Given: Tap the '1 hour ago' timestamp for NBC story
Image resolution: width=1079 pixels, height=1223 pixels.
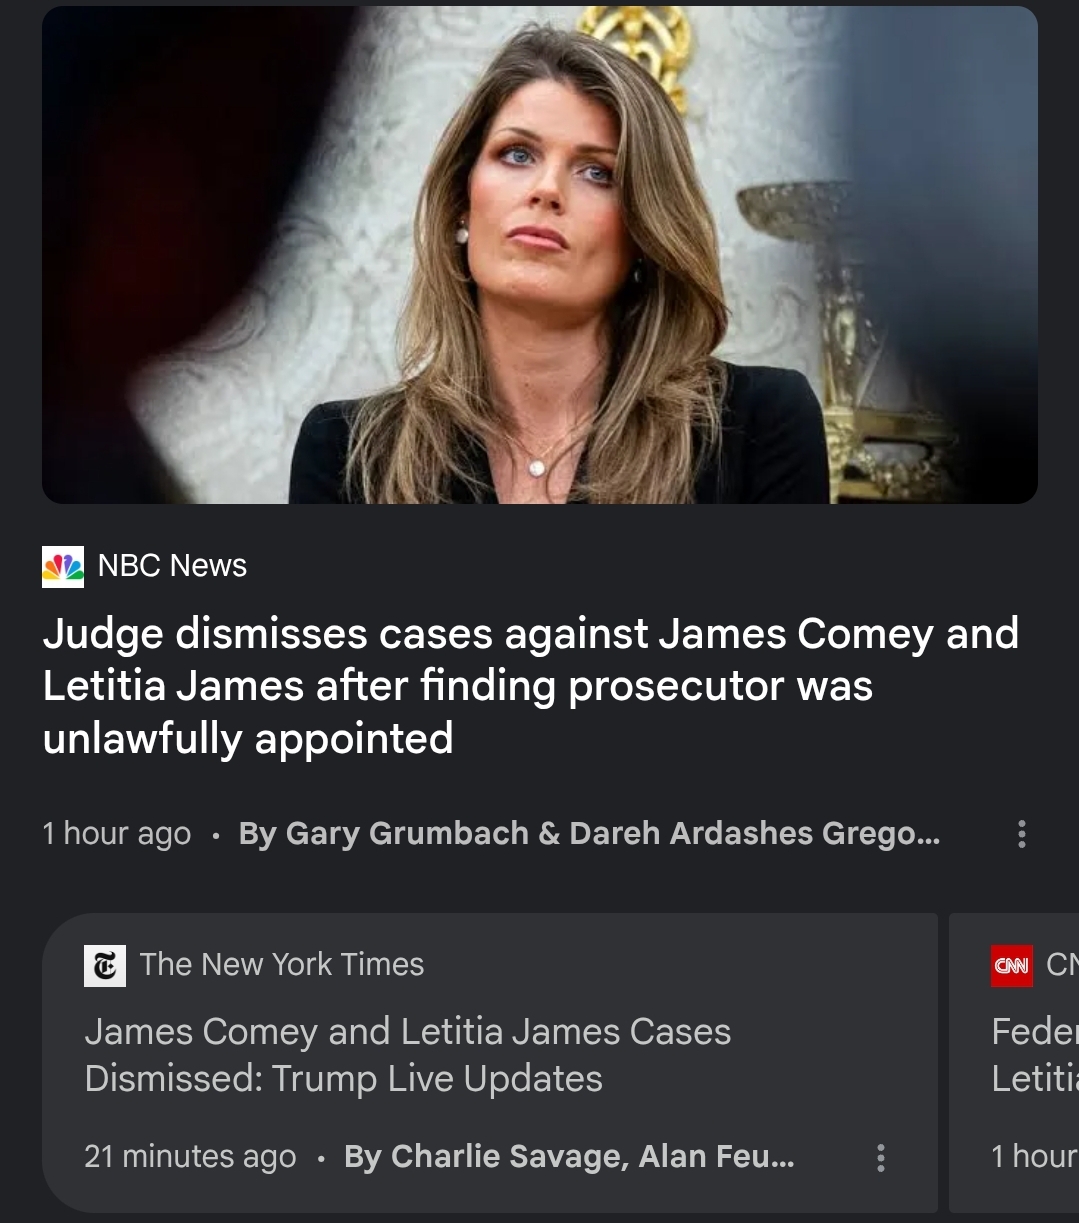Looking at the screenshot, I should [116, 833].
